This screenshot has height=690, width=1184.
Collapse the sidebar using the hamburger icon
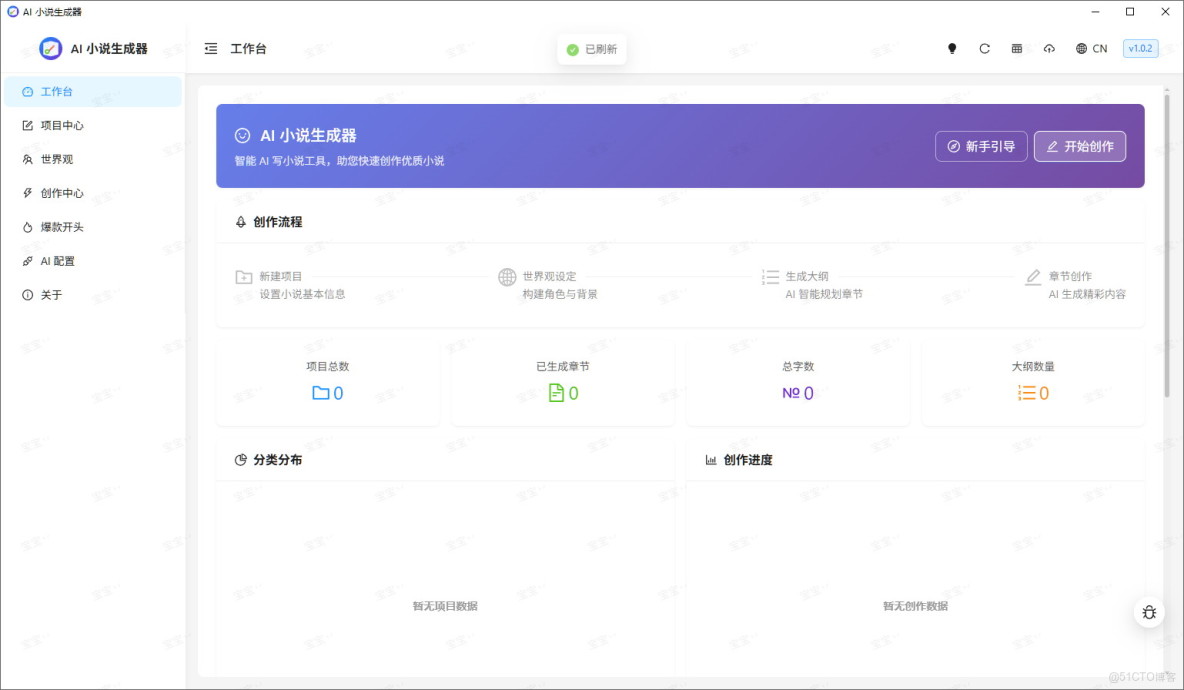pyautogui.click(x=209, y=48)
